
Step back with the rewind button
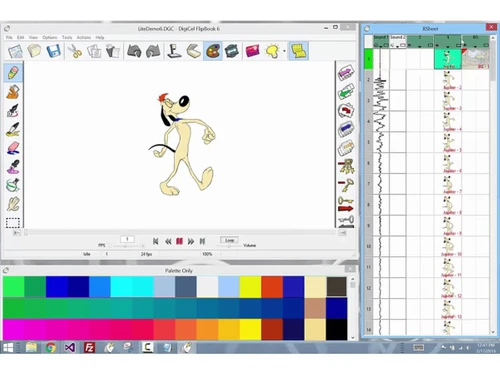(x=168, y=241)
